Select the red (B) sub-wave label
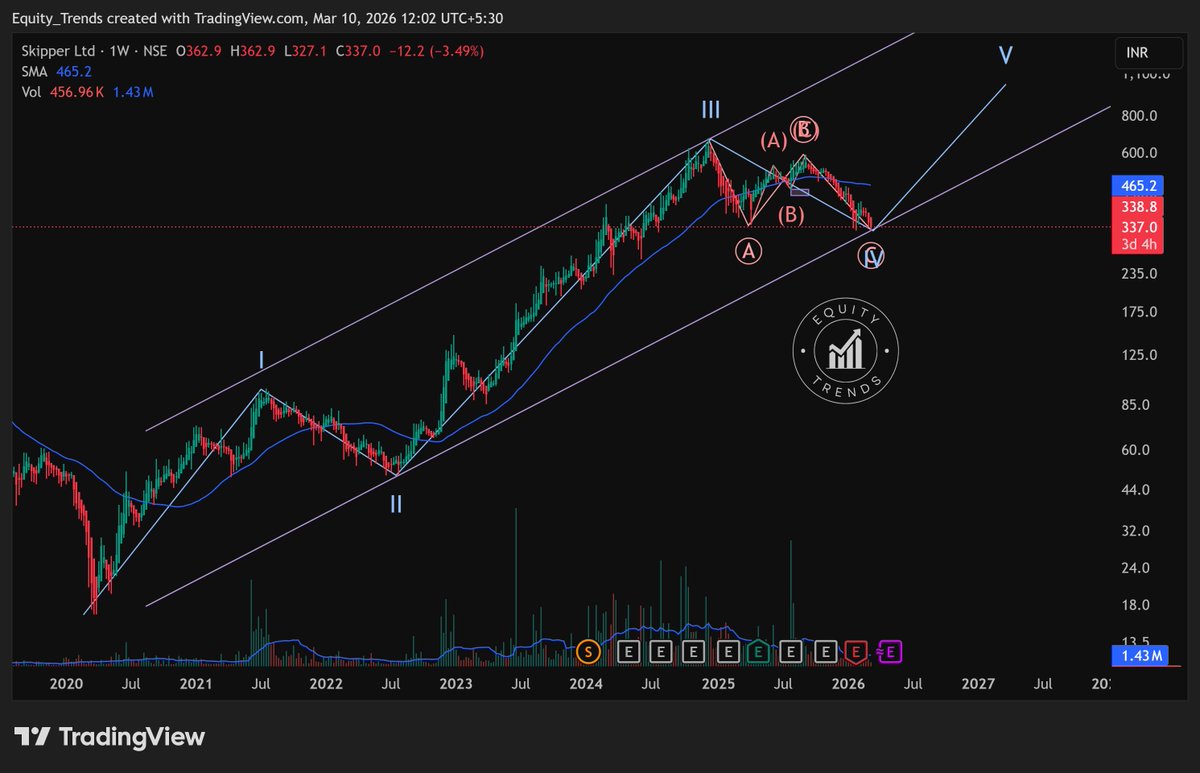This screenshot has height=773, width=1200. tap(793, 213)
